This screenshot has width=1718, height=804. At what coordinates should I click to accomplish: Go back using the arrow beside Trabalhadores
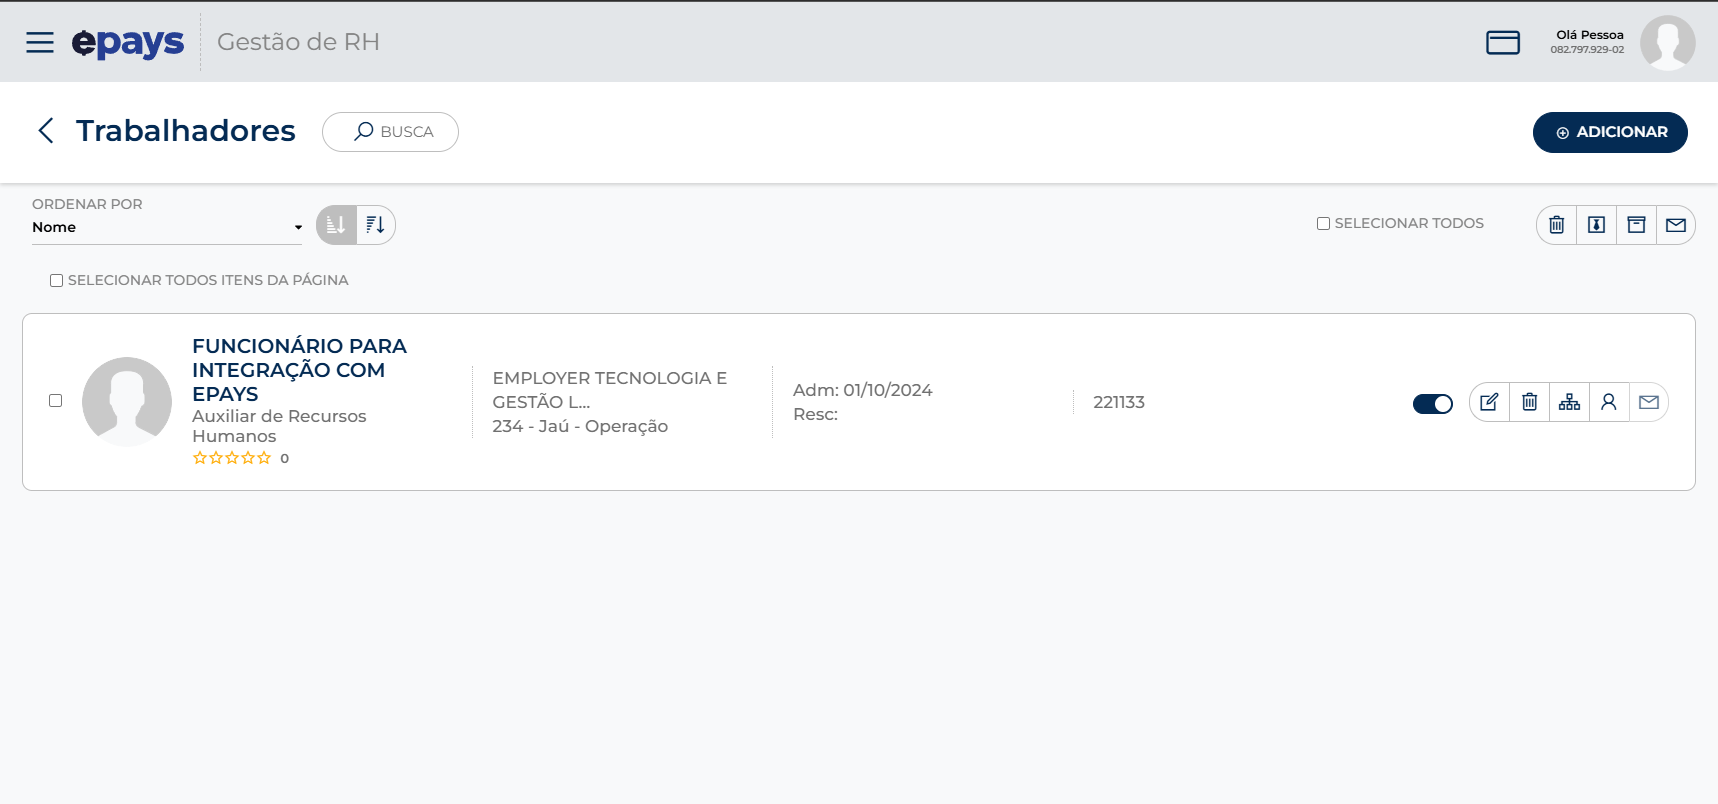click(x=45, y=131)
